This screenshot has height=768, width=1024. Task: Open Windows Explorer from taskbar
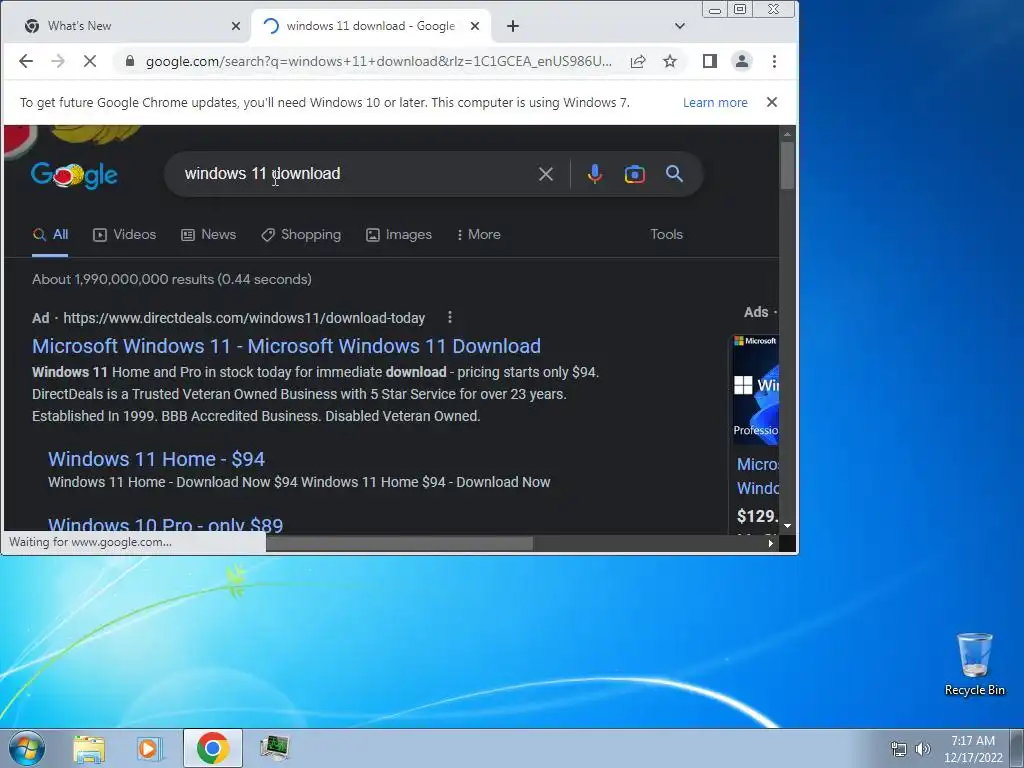[x=89, y=748]
